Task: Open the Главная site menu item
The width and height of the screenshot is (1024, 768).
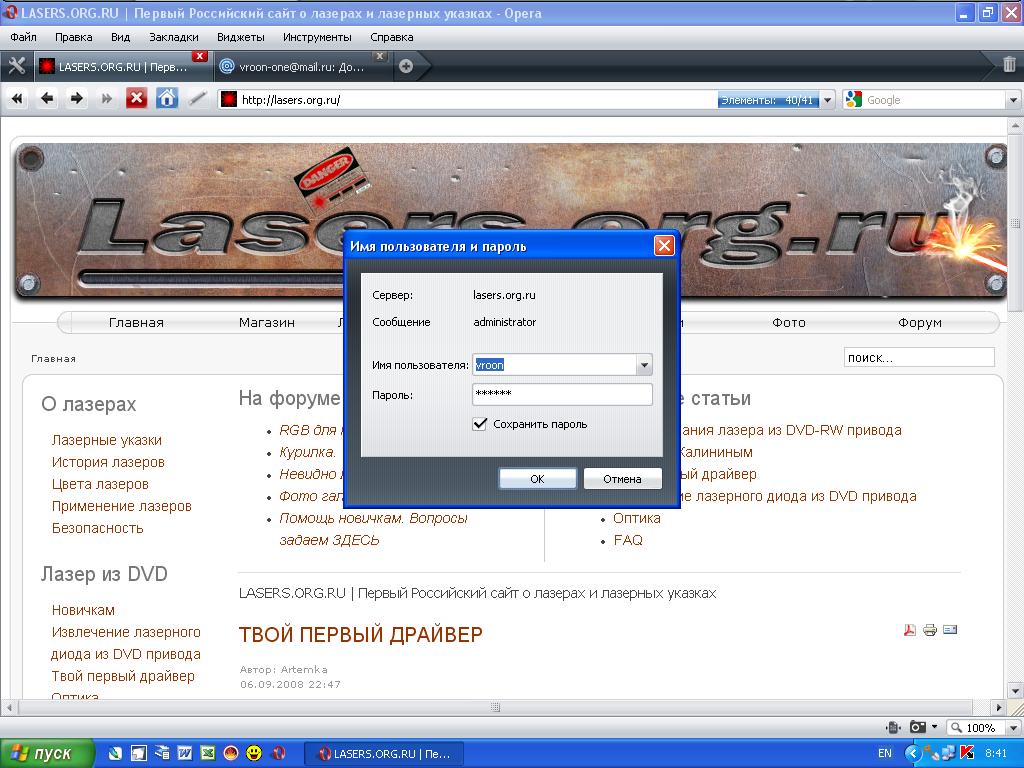Action: [136, 323]
